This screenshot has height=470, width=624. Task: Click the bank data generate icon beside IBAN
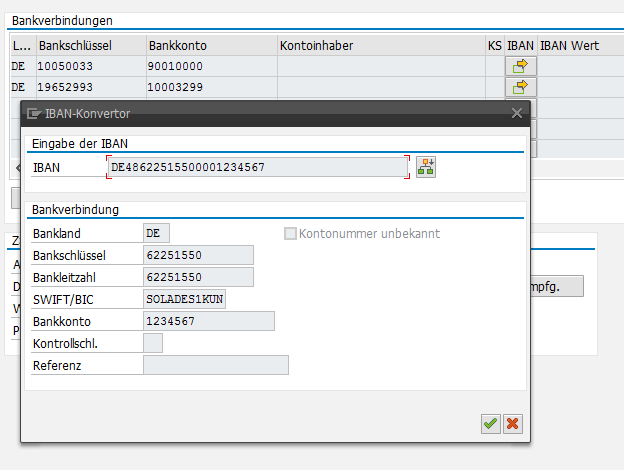(427, 167)
